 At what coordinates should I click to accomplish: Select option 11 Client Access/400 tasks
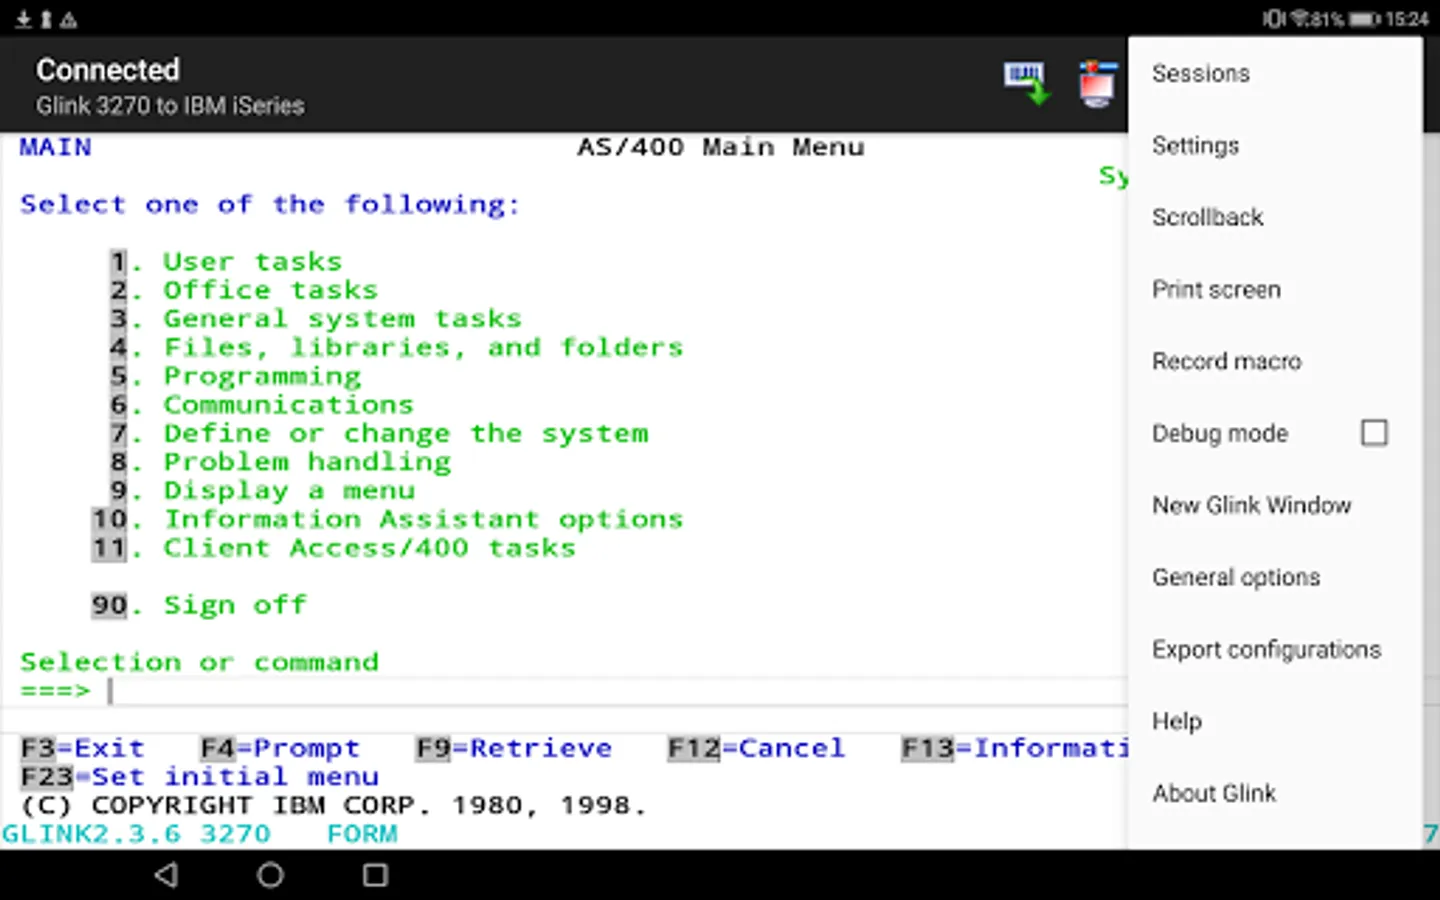pyautogui.click(x=334, y=548)
